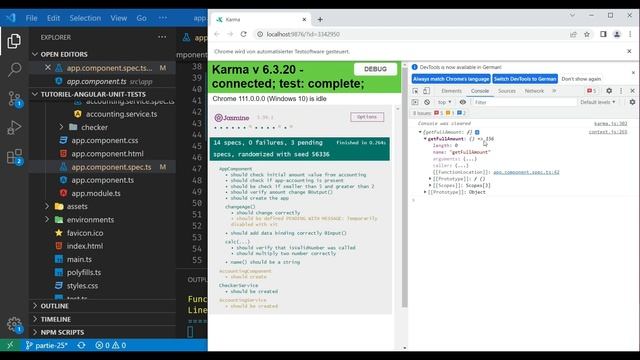Expand the [[Scopes]] entry in console
Screen dimensions: 640x360
430,185
